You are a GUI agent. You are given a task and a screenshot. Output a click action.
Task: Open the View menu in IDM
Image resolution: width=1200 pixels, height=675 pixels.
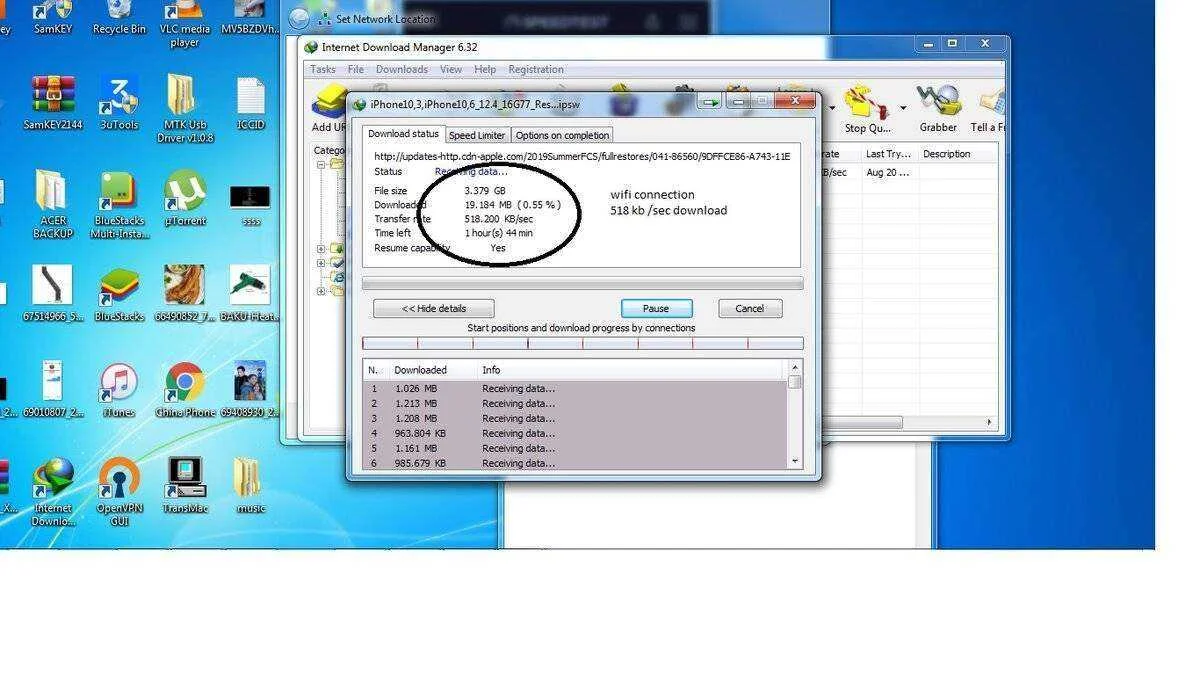pyautogui.click(x=451, y=70)
